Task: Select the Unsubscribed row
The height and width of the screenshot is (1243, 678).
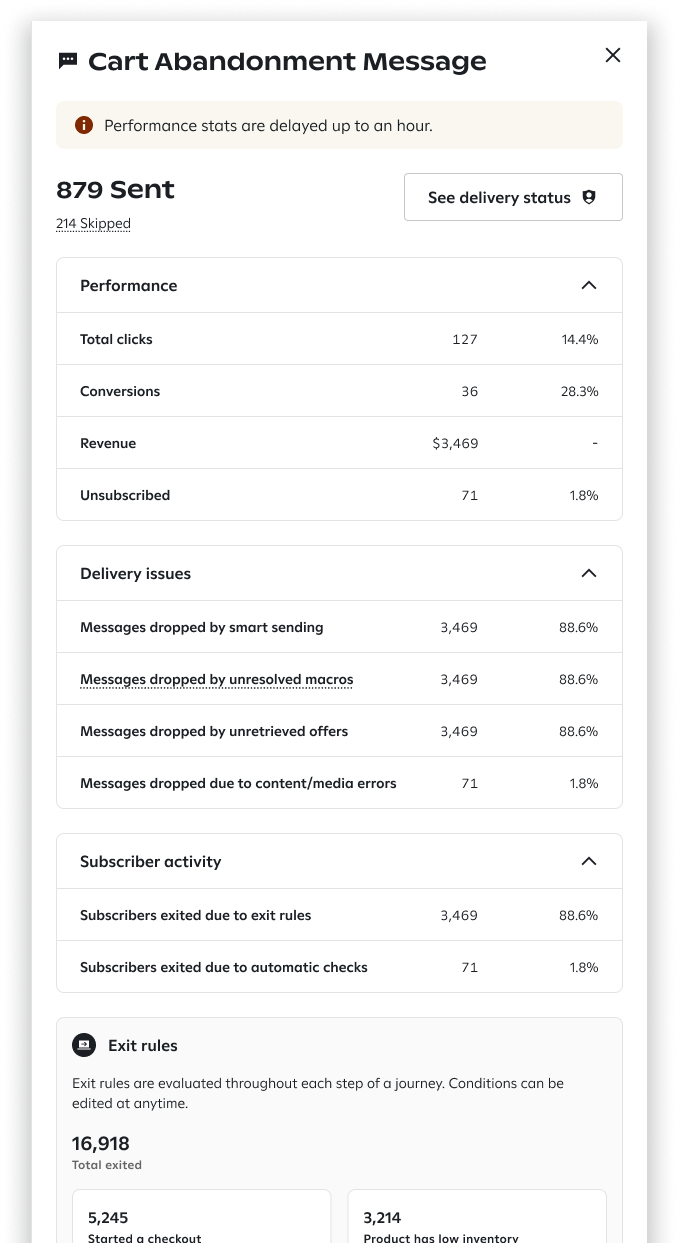Action: click(x=339, y=495)
